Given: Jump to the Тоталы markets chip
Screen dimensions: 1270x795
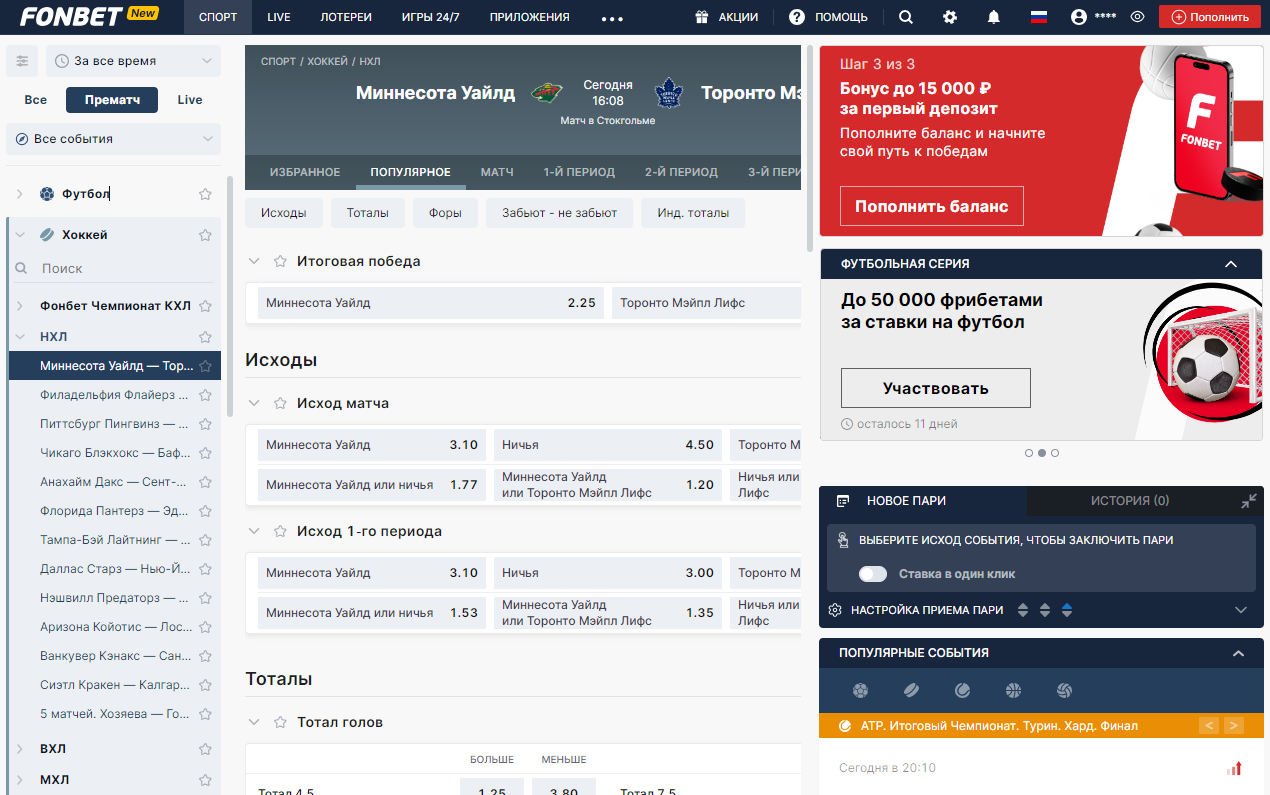Looking at the screenshot, I should tap(367, 212).
